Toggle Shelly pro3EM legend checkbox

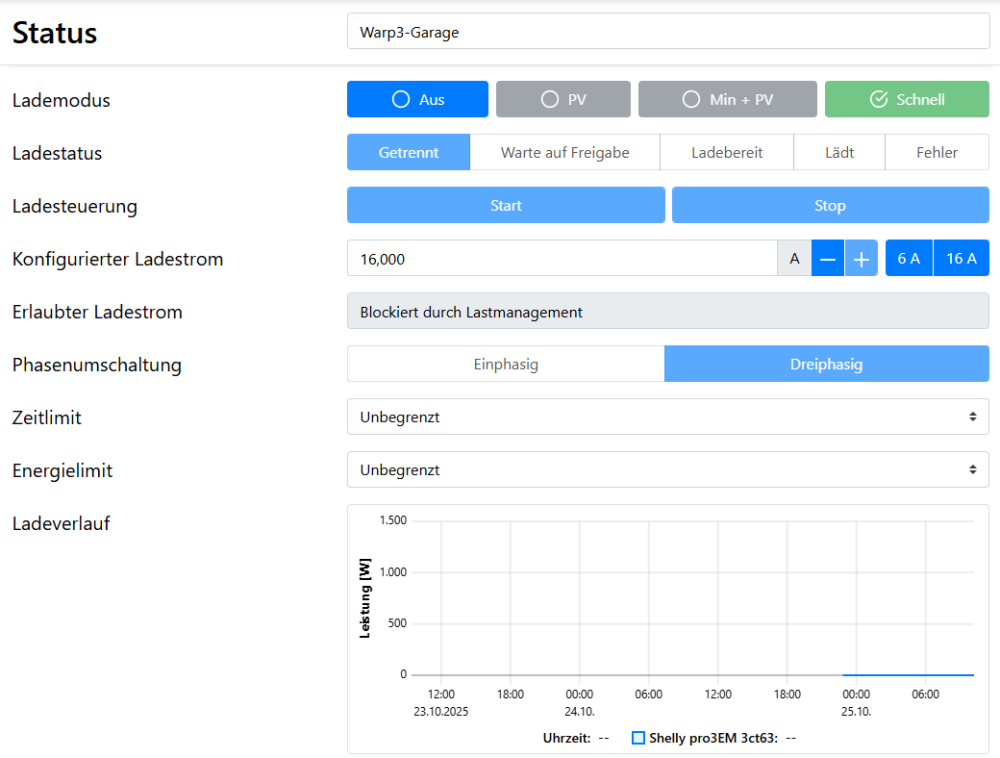click(x=638, y=738)
